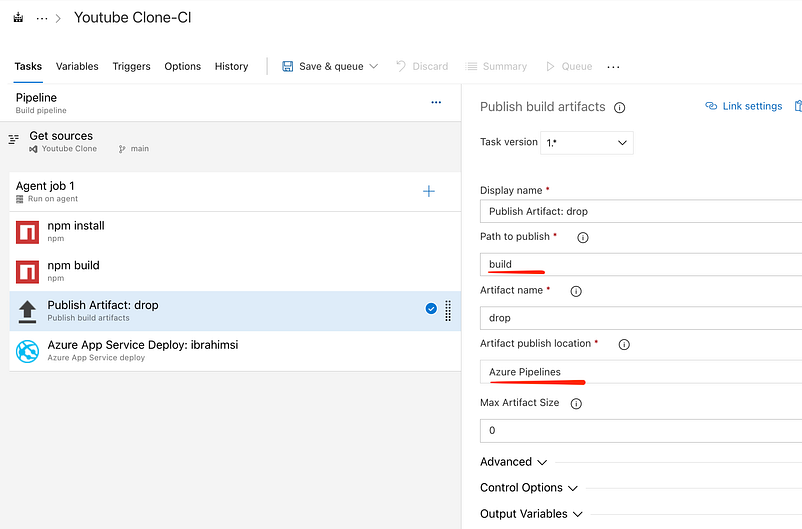The width and height of the screenshot is (802, 529).
Task: Open Link settings
Action: click(x=752, y=106)
